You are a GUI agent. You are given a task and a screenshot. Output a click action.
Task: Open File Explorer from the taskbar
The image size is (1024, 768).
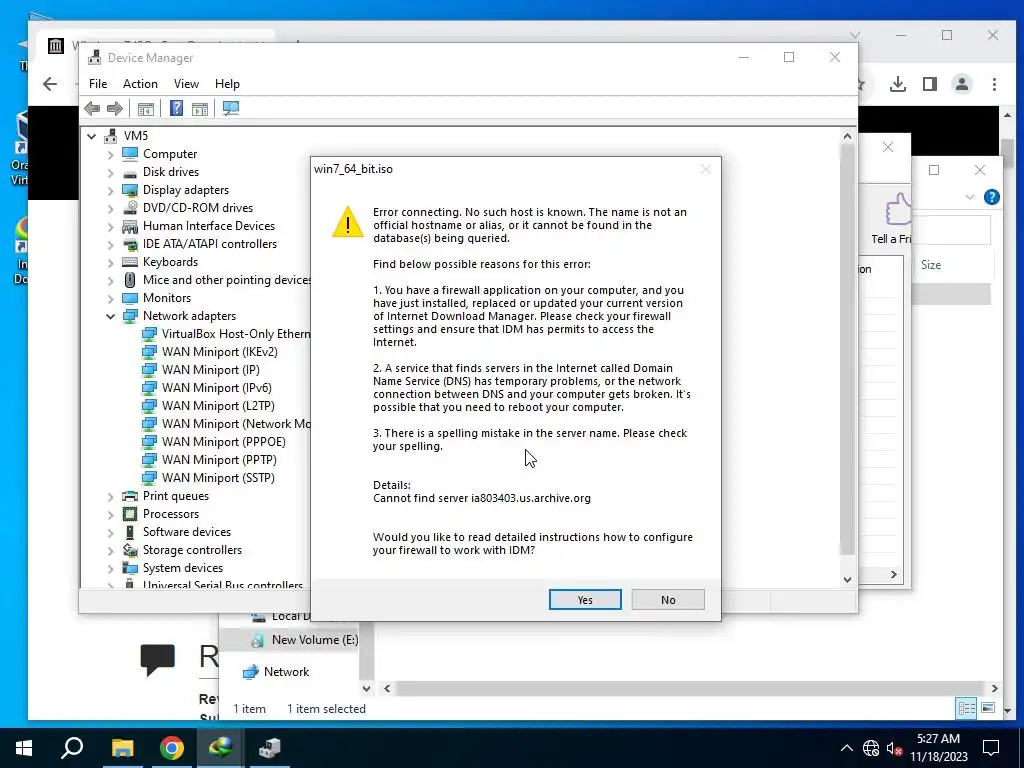pyautogui.click(x=122, y=748)
